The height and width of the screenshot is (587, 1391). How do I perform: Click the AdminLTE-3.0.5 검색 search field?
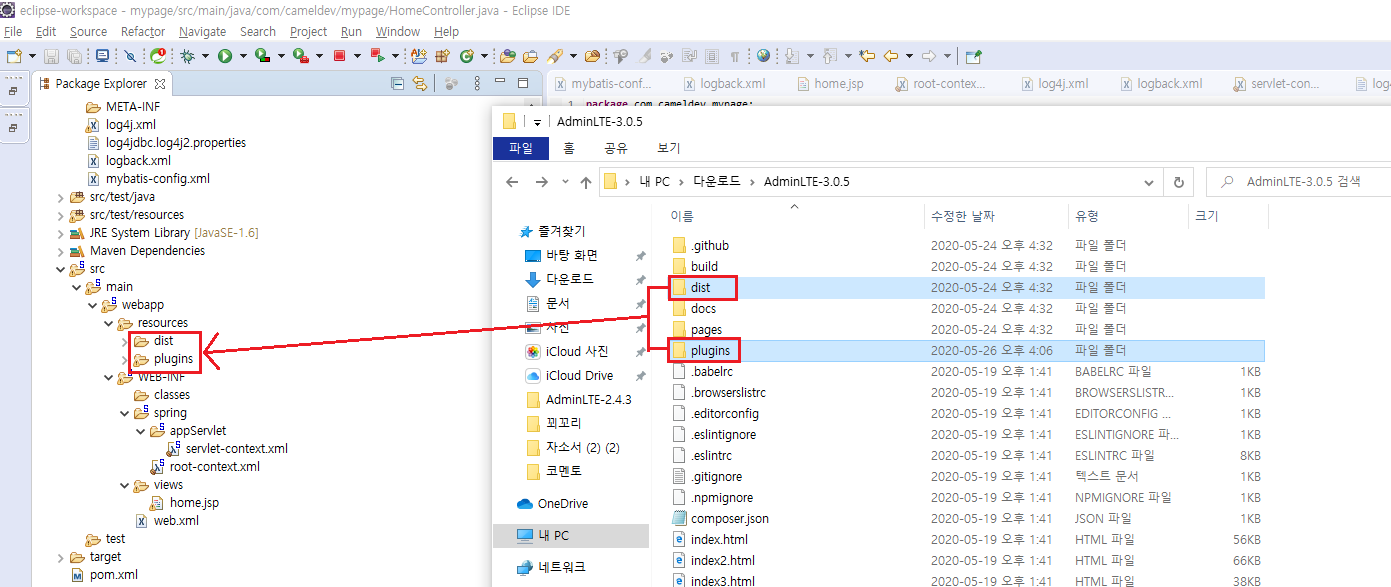[1299, 182]
